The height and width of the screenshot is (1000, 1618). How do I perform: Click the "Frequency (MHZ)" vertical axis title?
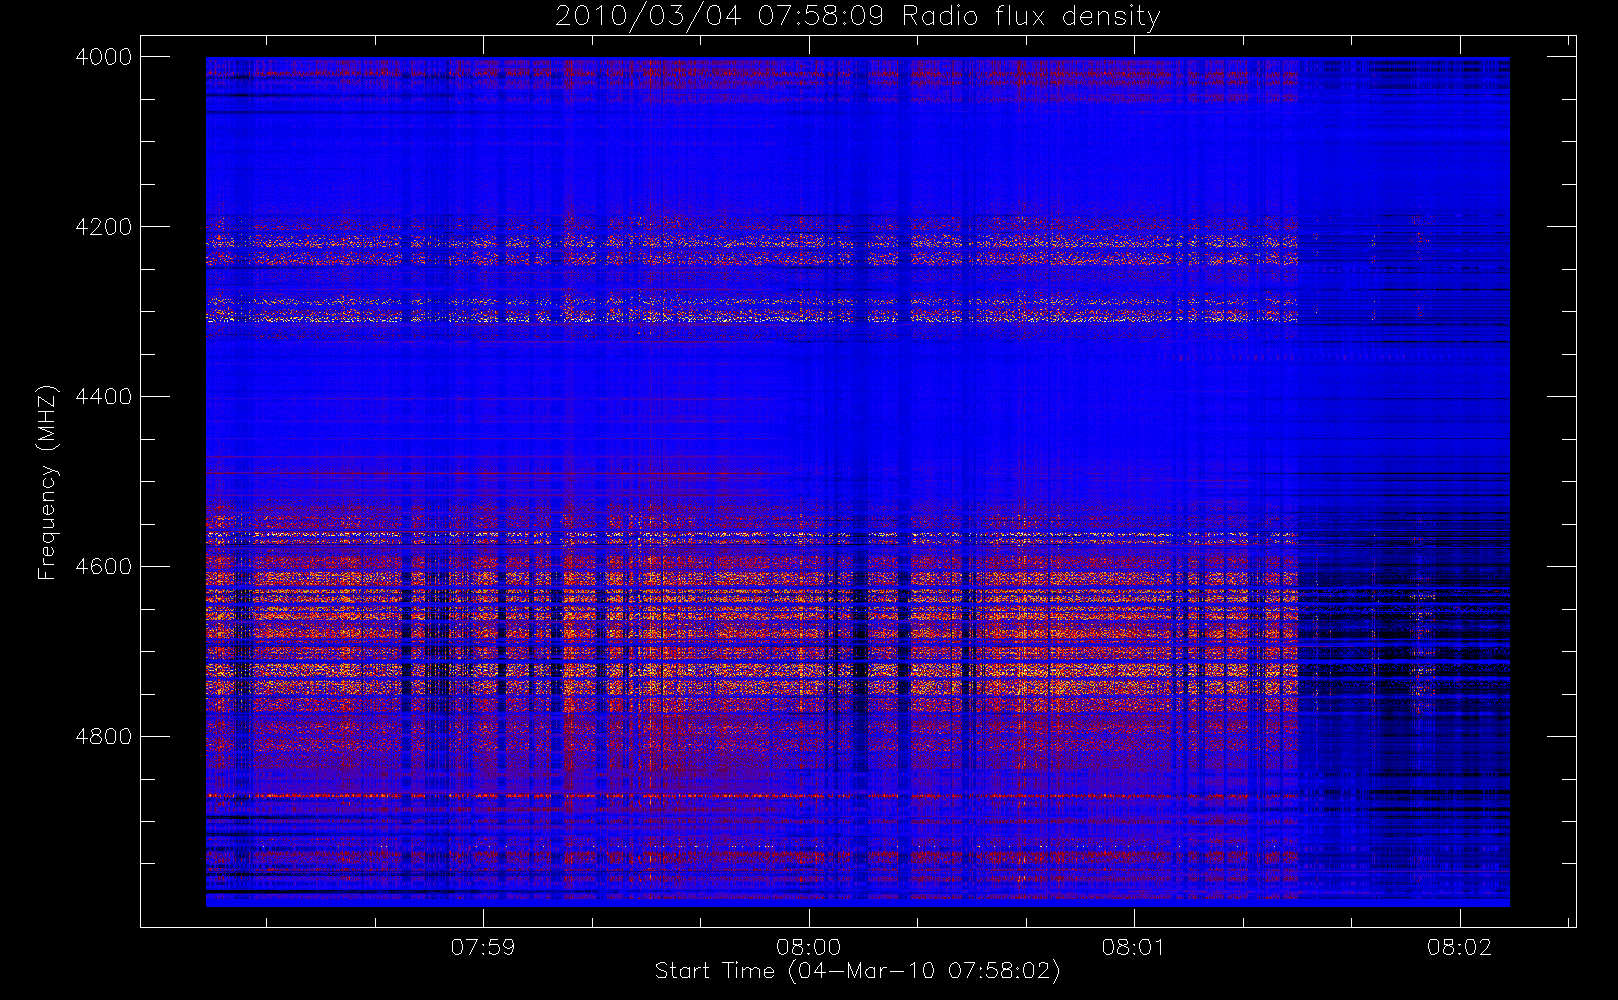pyautogui.click(x=47, y=482)
